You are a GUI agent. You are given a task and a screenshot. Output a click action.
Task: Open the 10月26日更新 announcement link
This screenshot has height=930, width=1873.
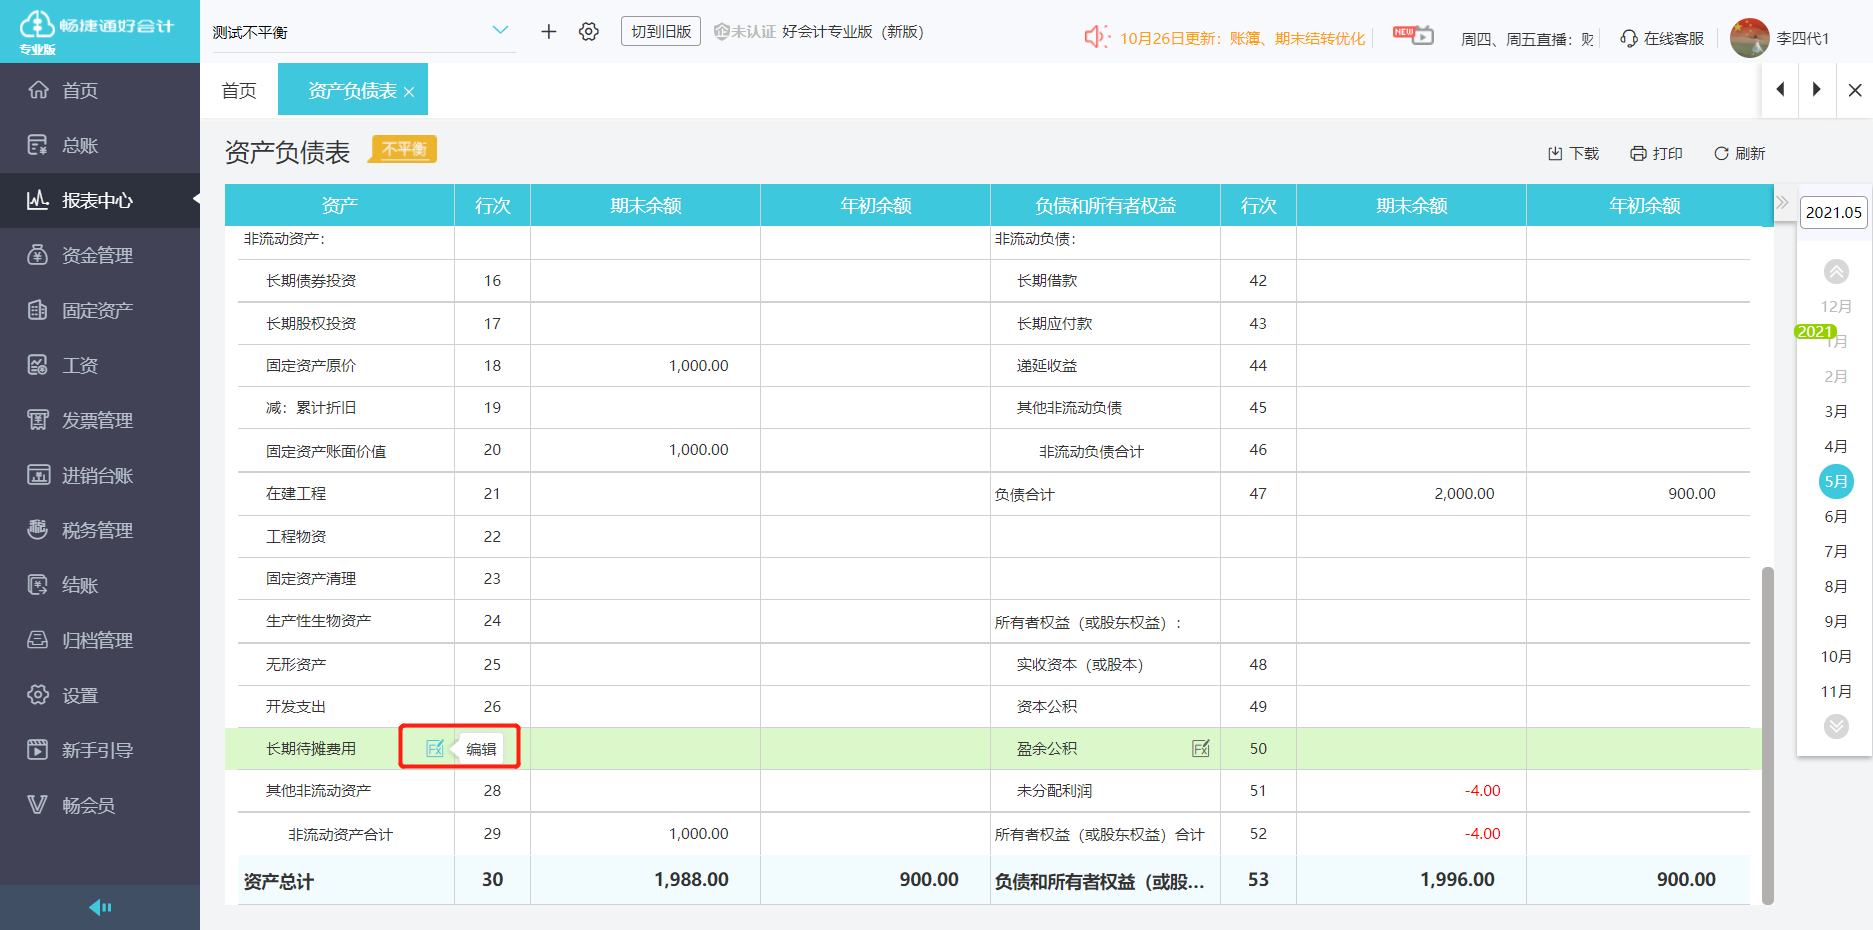click(1242, 38)
